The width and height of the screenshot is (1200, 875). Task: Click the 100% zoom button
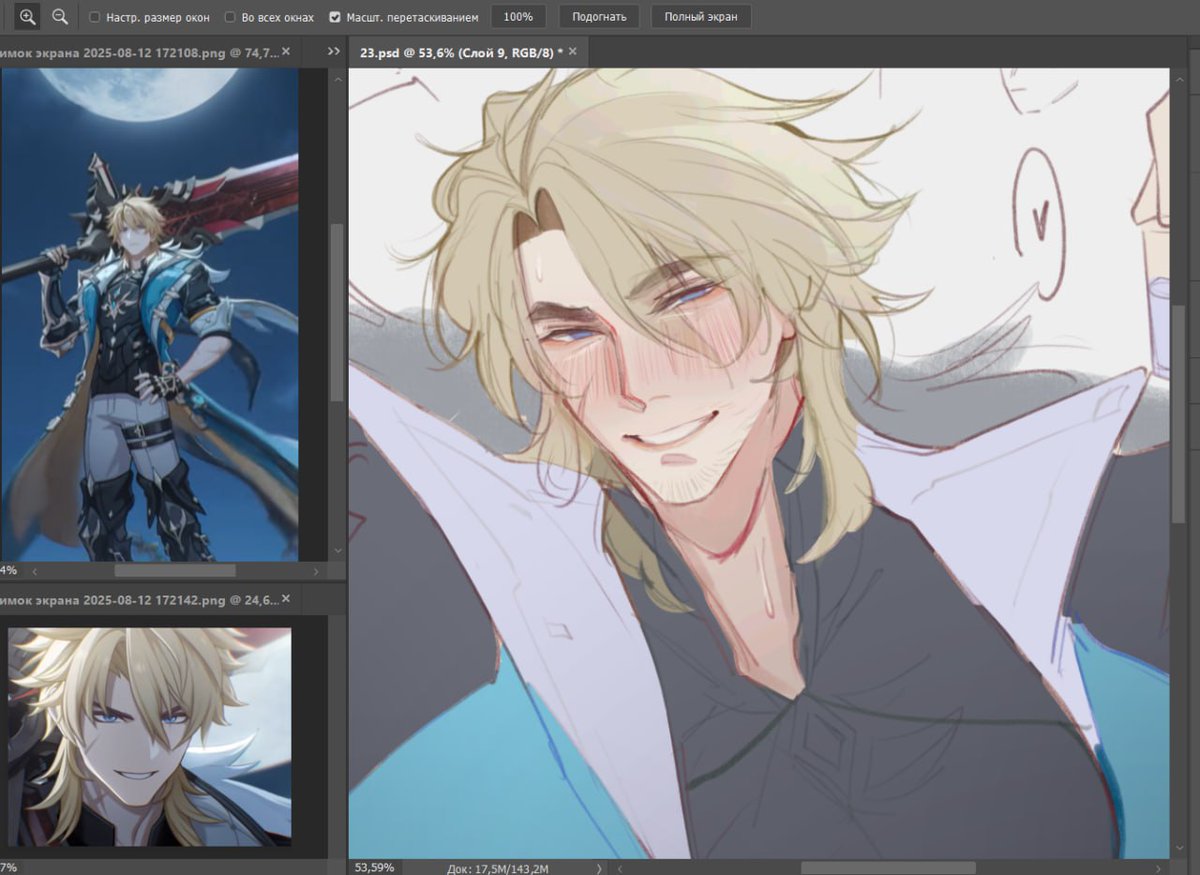pos(518,17)
